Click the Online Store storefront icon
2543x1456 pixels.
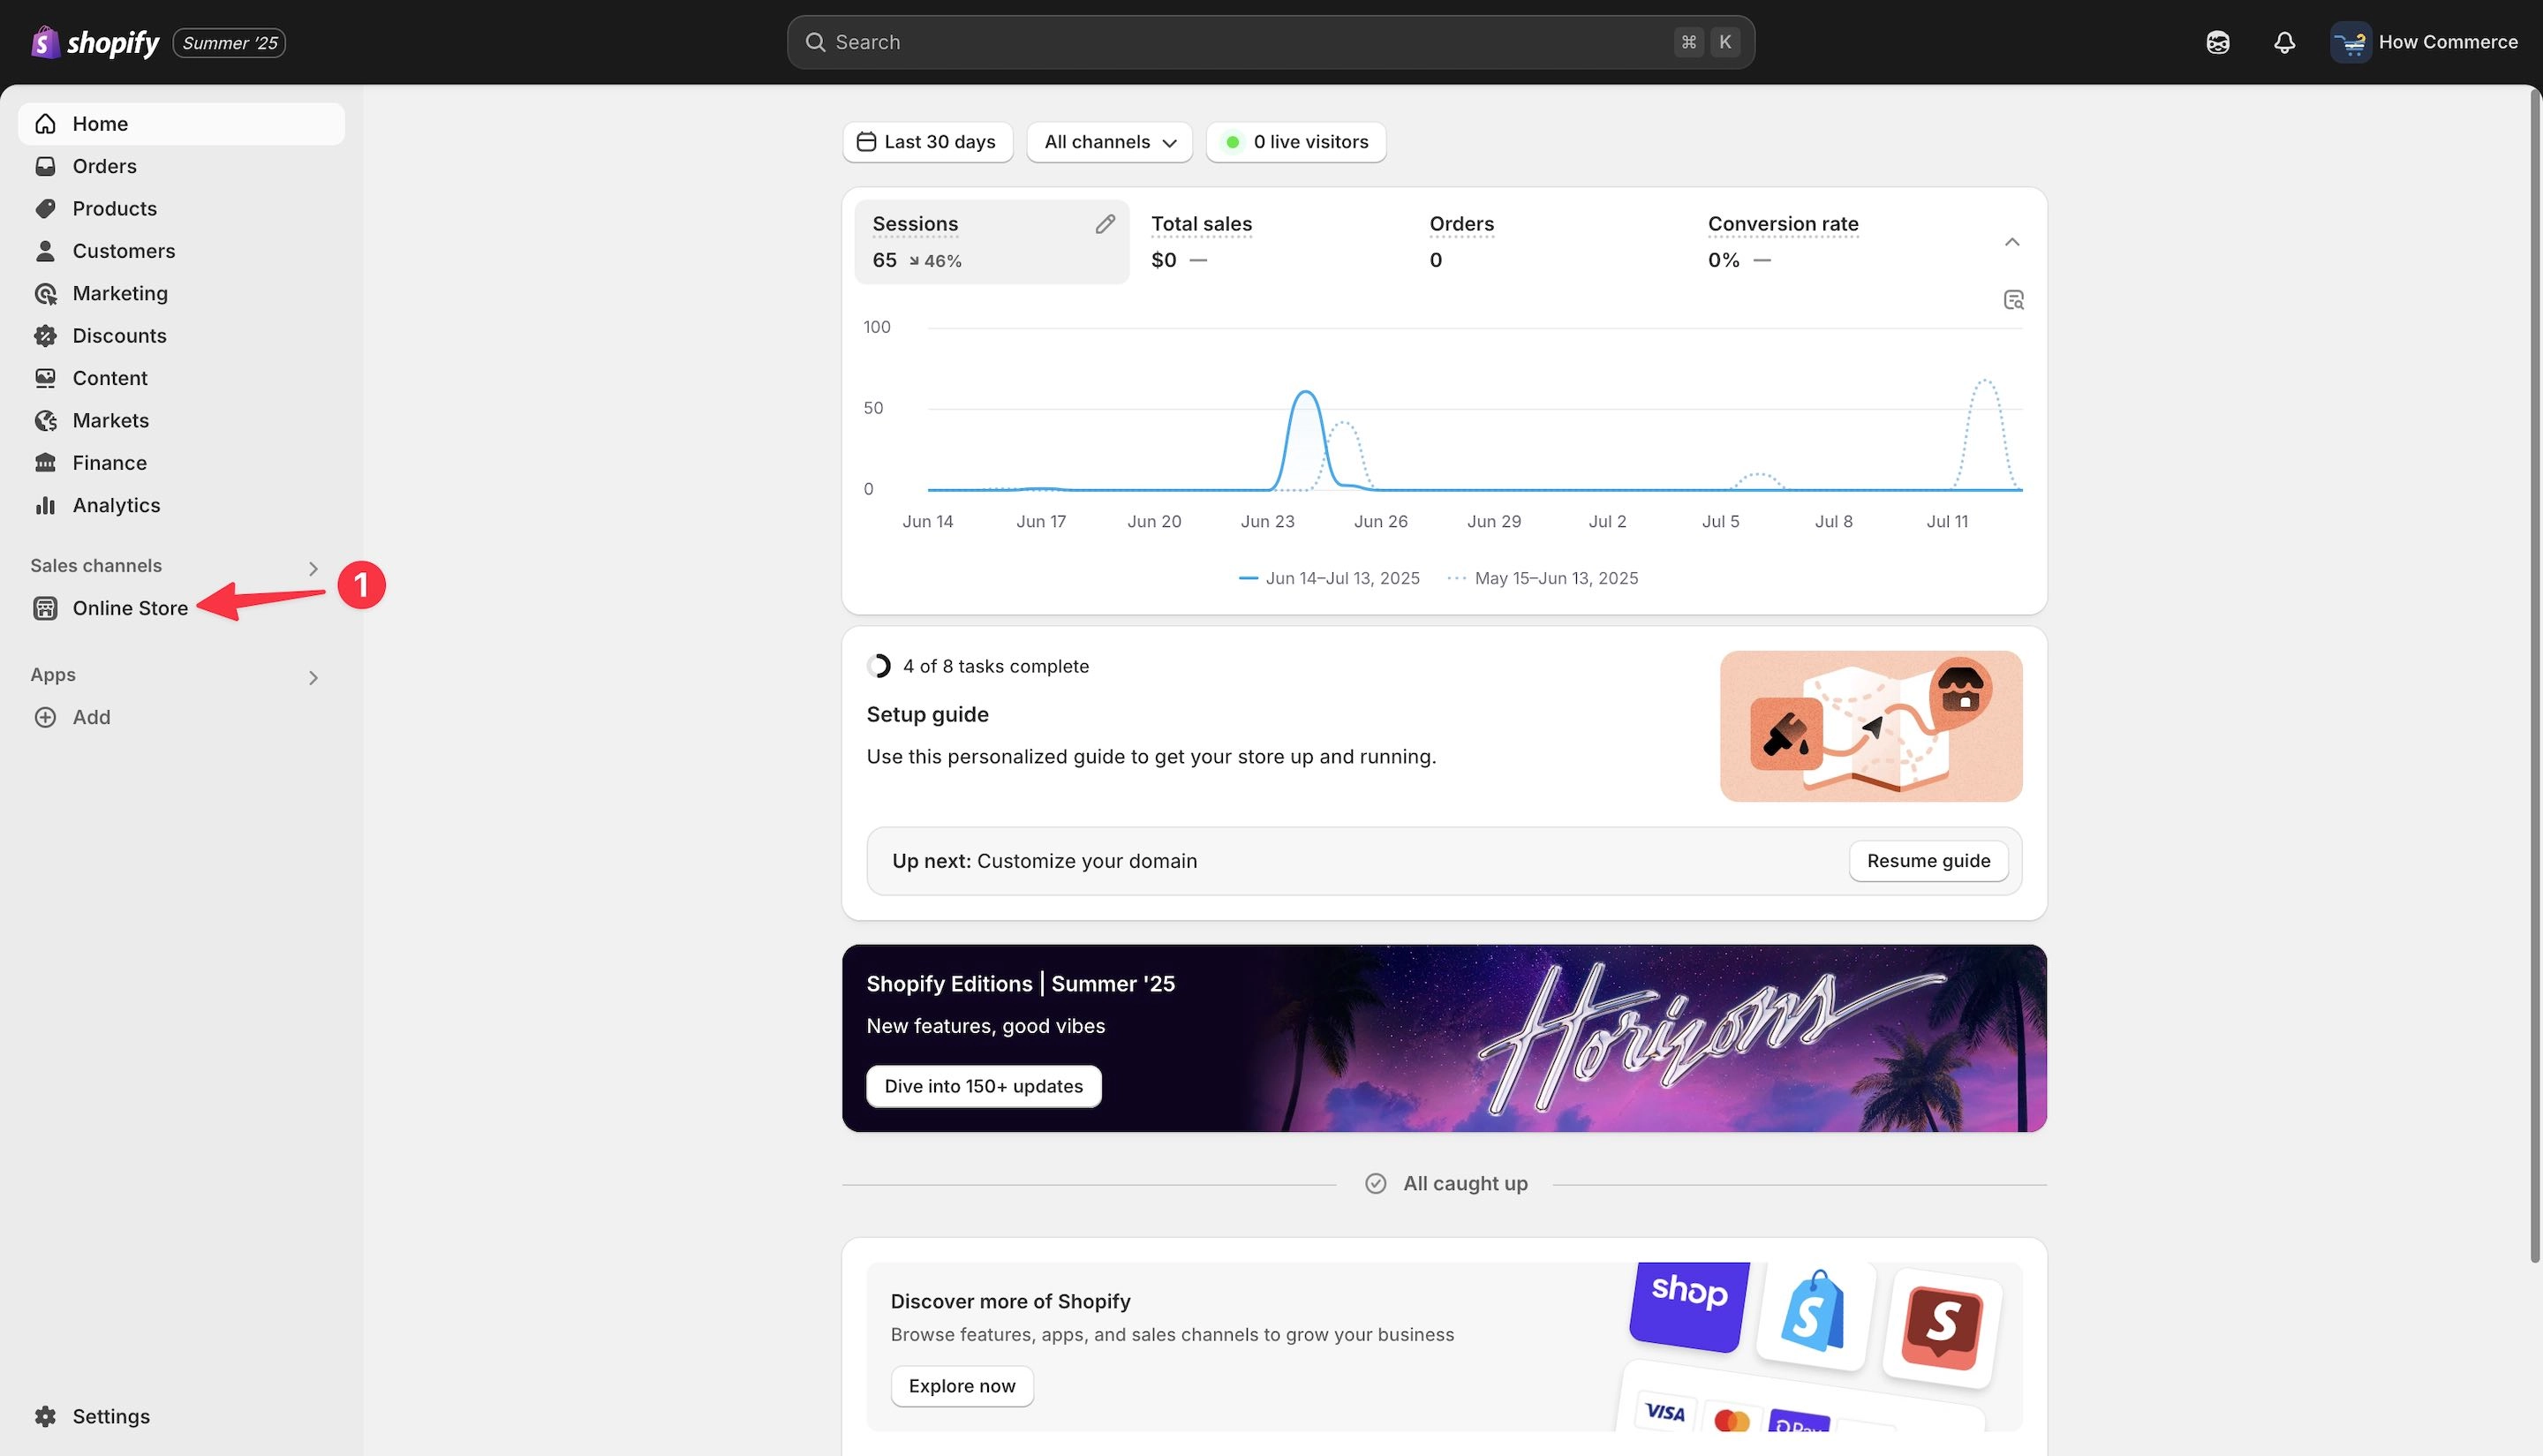[45, 608]
